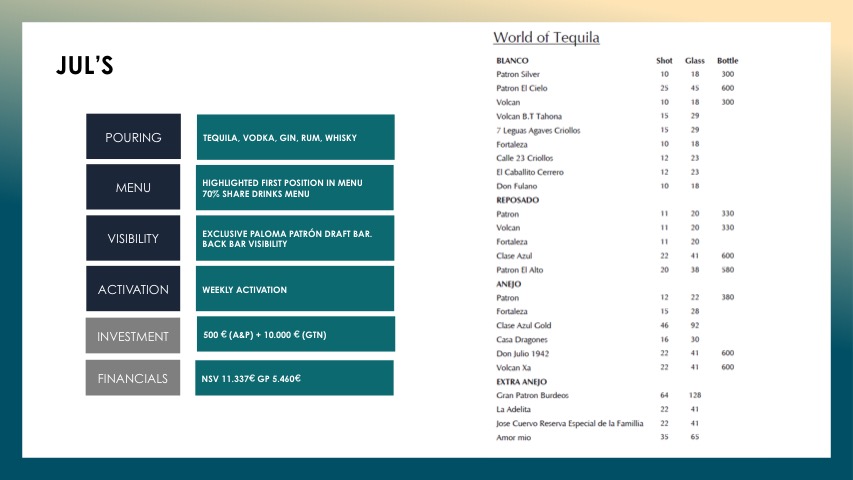Select the NSV 11.337€ GP 5.460€ box
The image size is (853, 480).
coord(295,378)
